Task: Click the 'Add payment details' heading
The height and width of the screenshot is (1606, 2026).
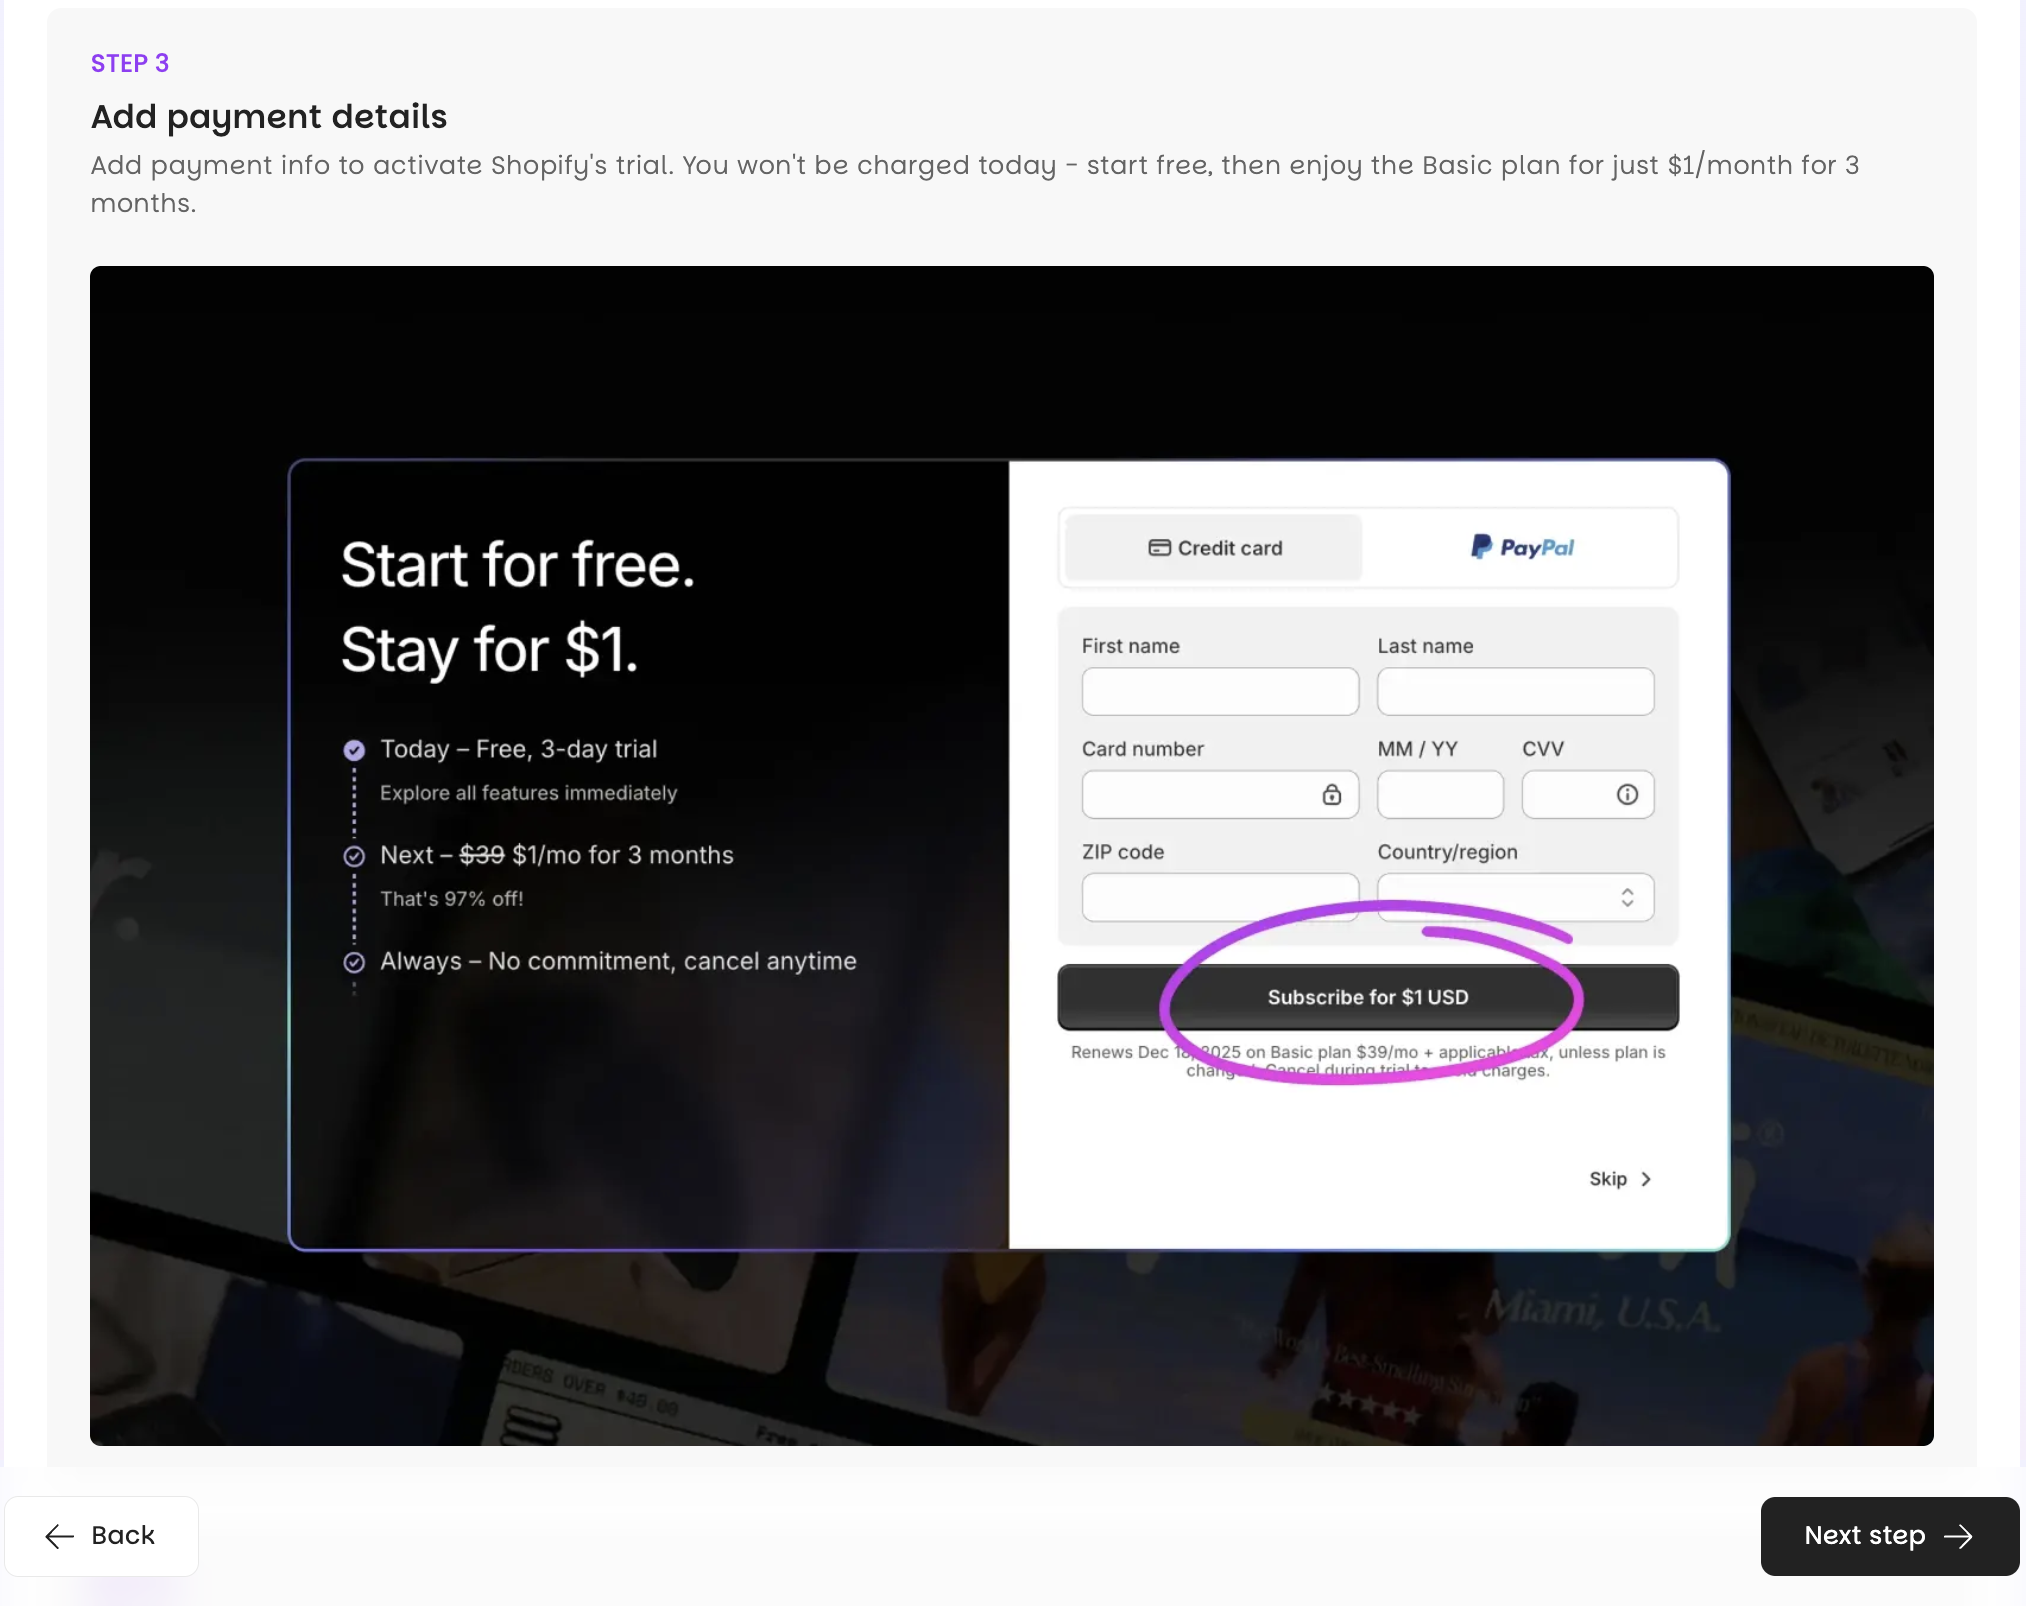Action: tap(269, 116)
